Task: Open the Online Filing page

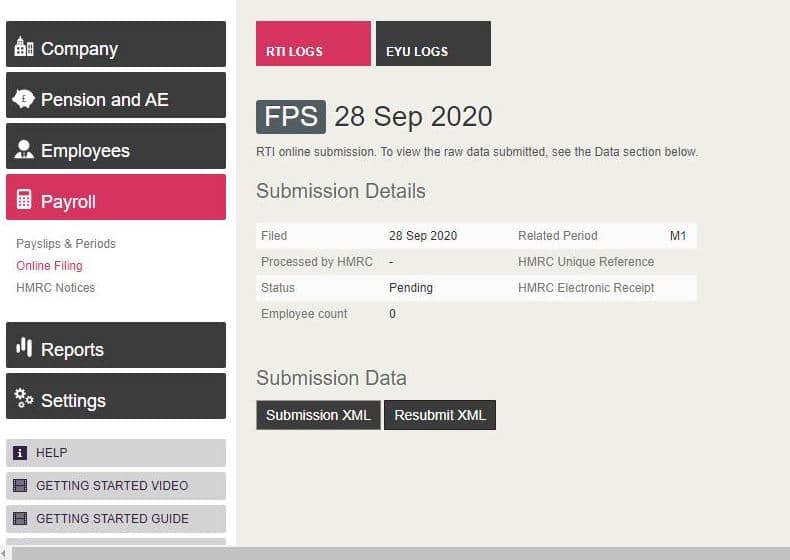Action: 49,266
